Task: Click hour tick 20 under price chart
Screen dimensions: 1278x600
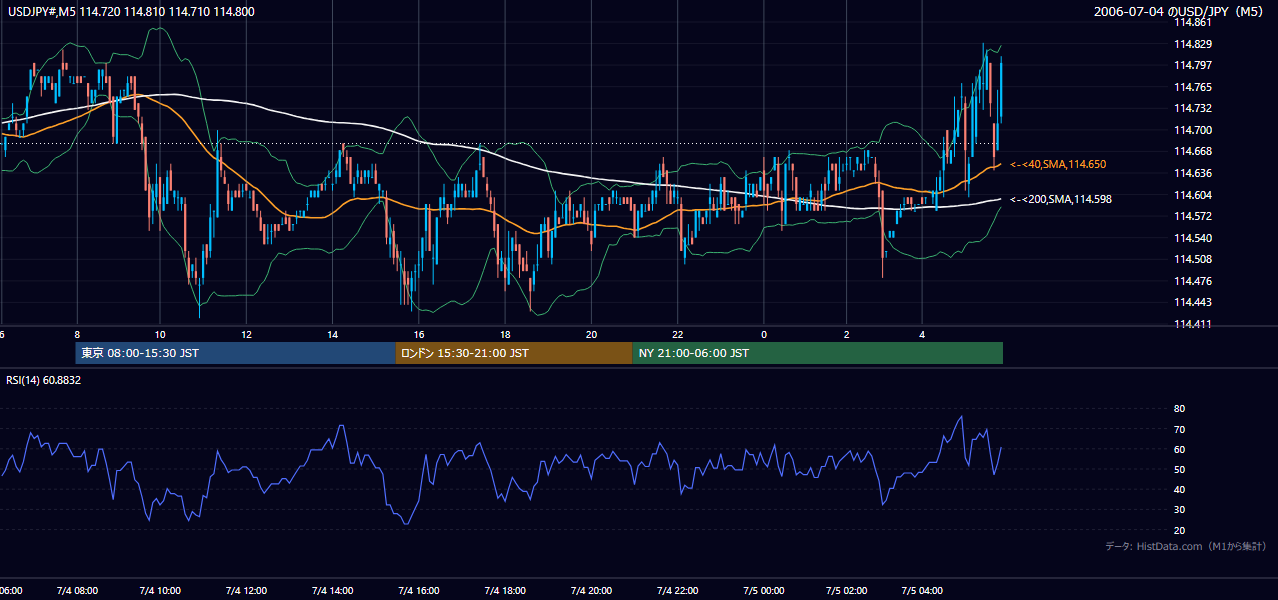Action: [592, 334]
